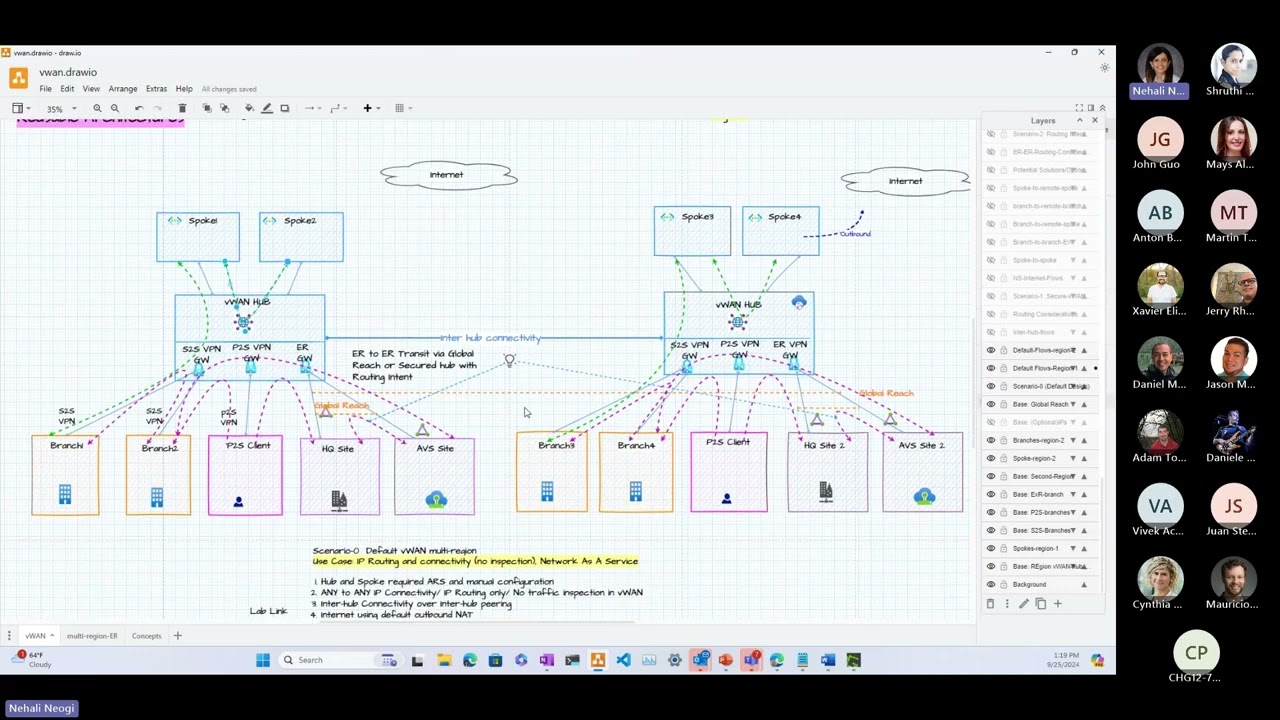Switch to the Concepts page tab

click(146, 636)
